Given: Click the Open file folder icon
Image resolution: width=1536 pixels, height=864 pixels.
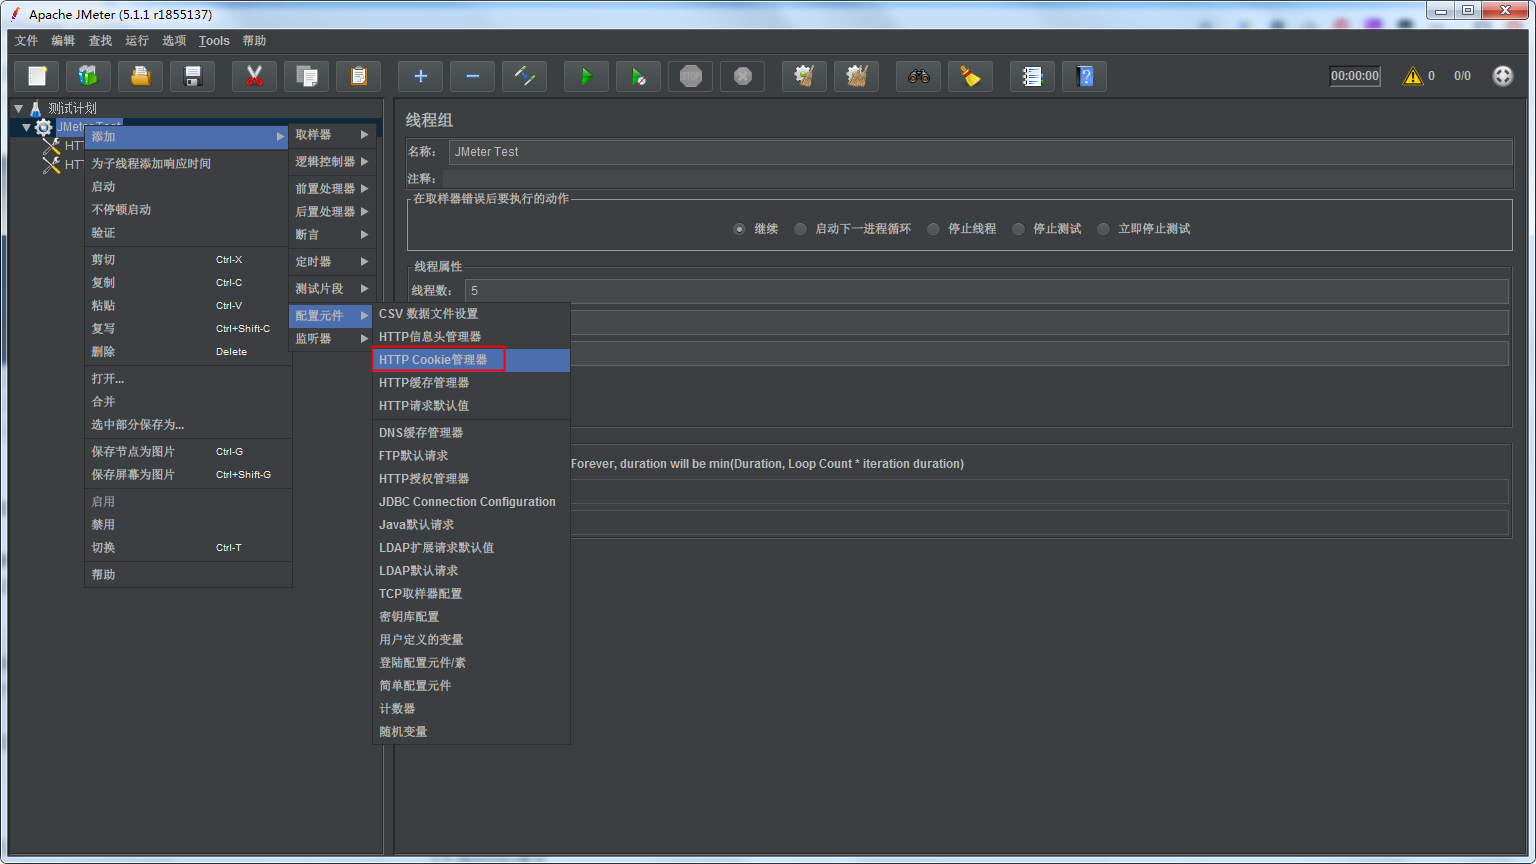Looking at the screenshot, I should [141, 76].
